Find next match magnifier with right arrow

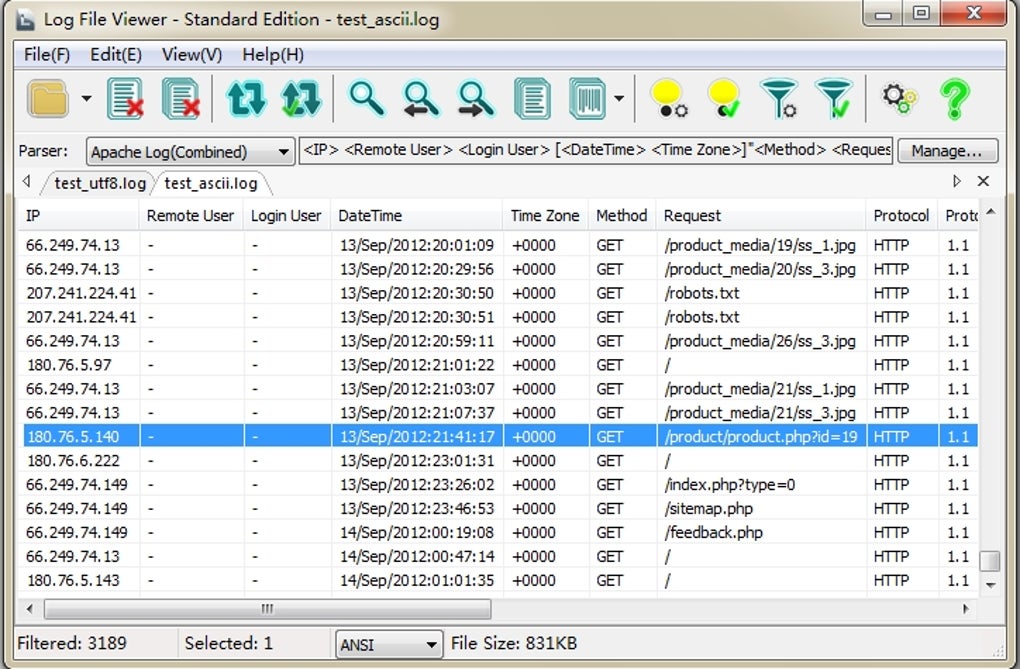pyautogui.click(x=476, y=99)
